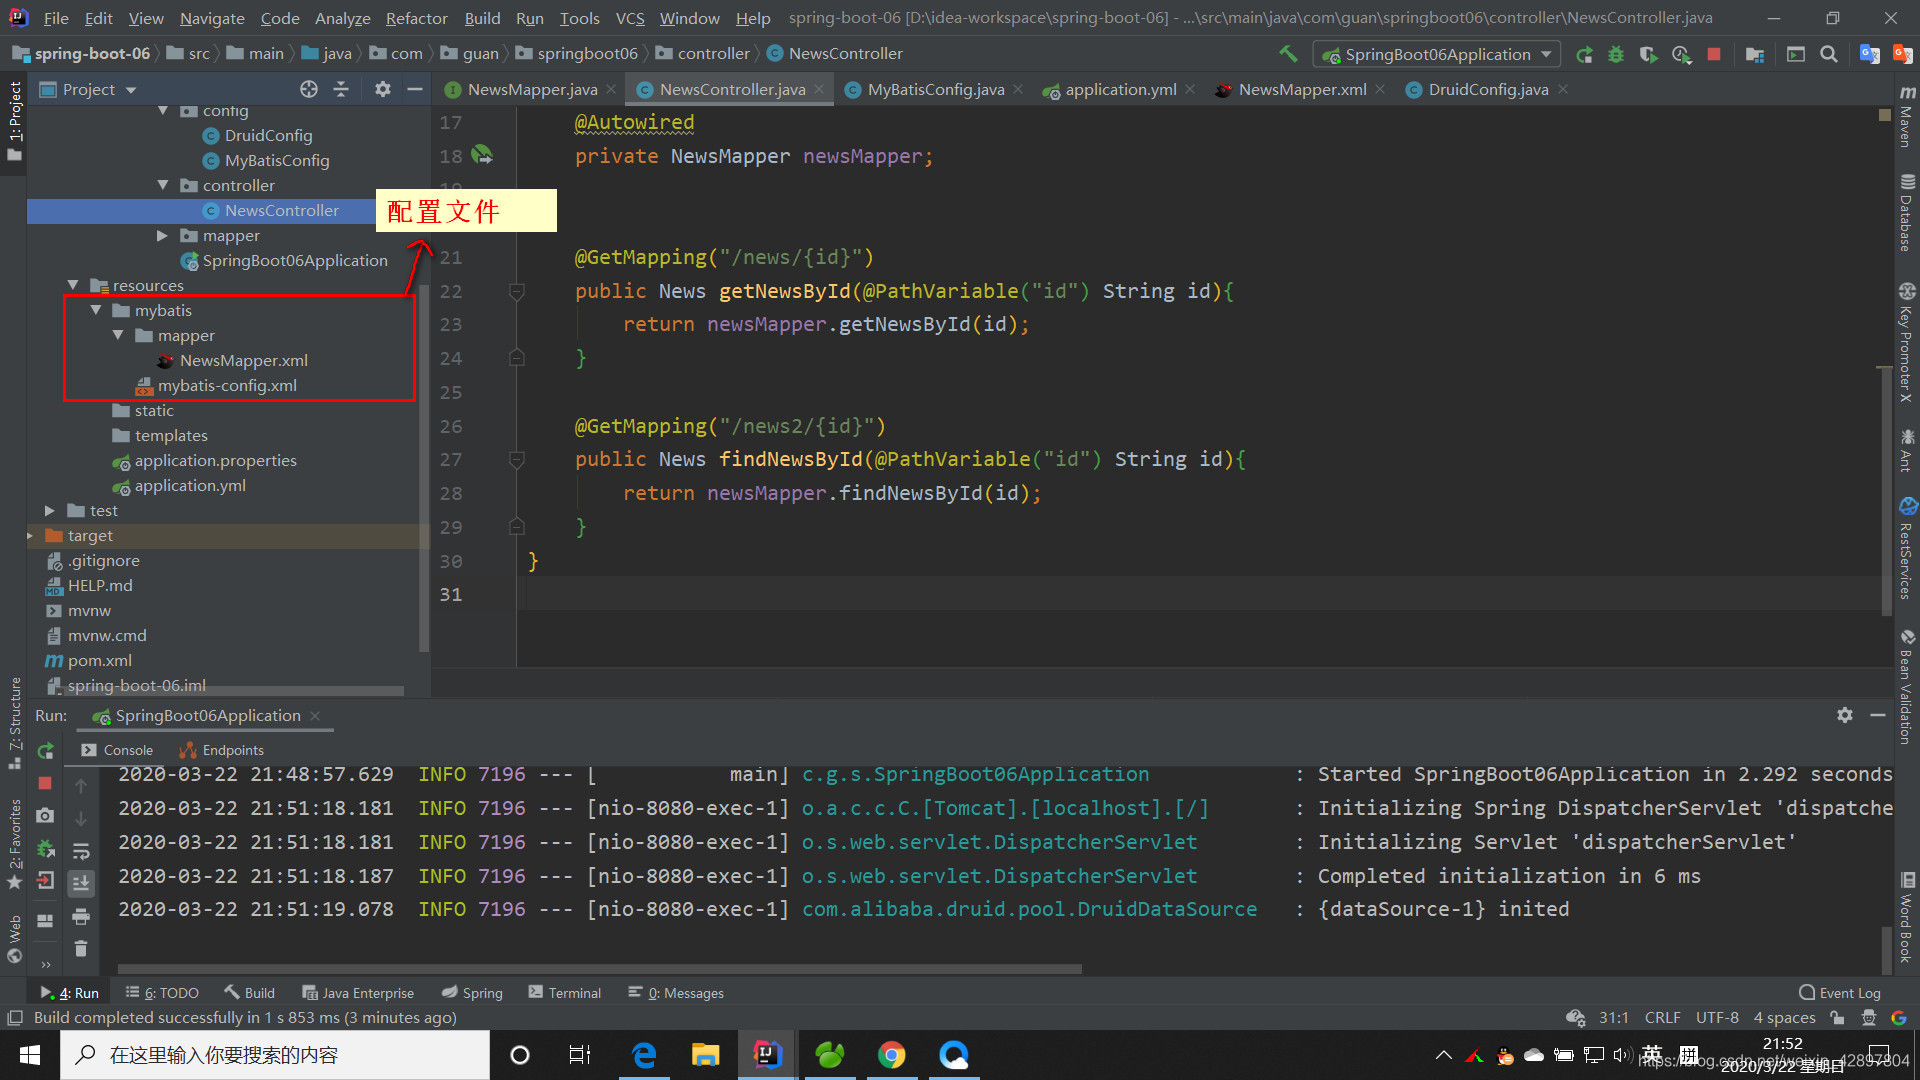Expand the test folder in the project tree
The image size is (1920, 1080).
[50, 511]
